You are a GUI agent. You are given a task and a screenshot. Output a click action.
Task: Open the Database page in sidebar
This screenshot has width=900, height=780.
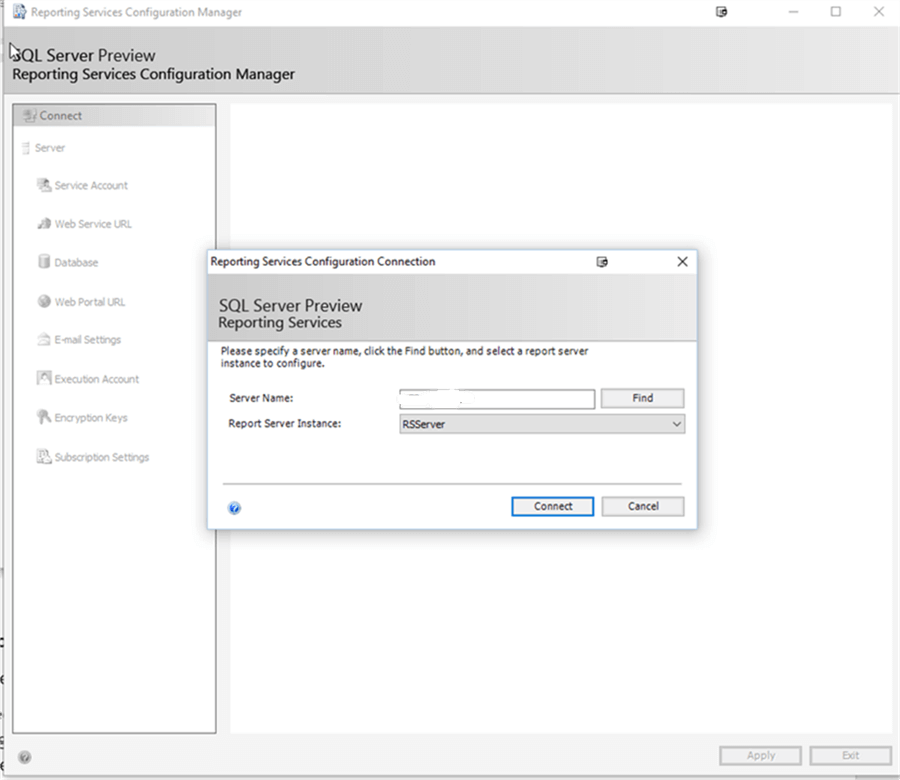coord(76,262)
